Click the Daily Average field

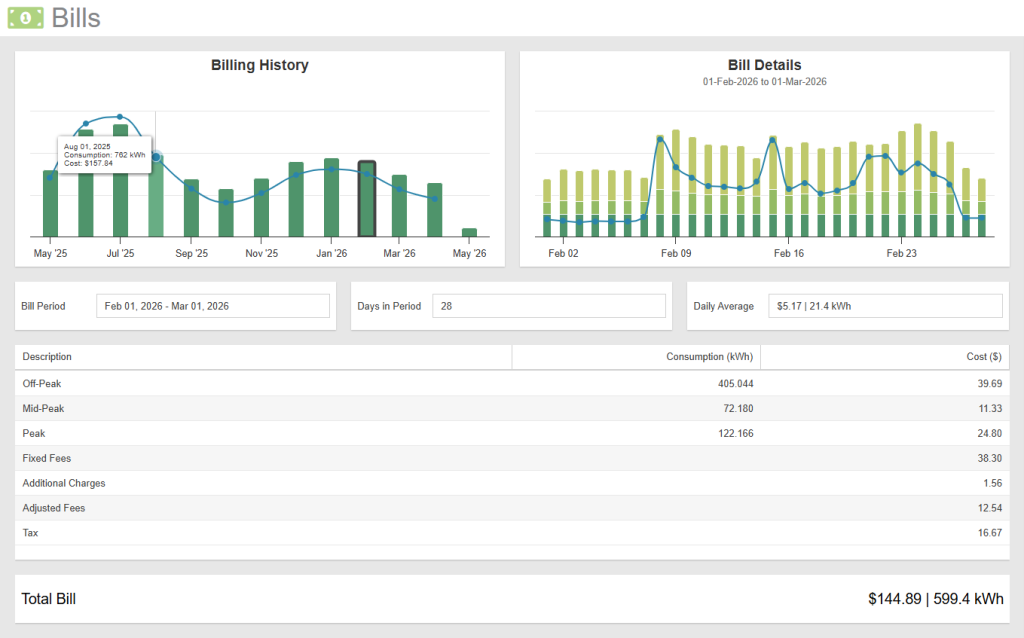click(x=885, y=306)
